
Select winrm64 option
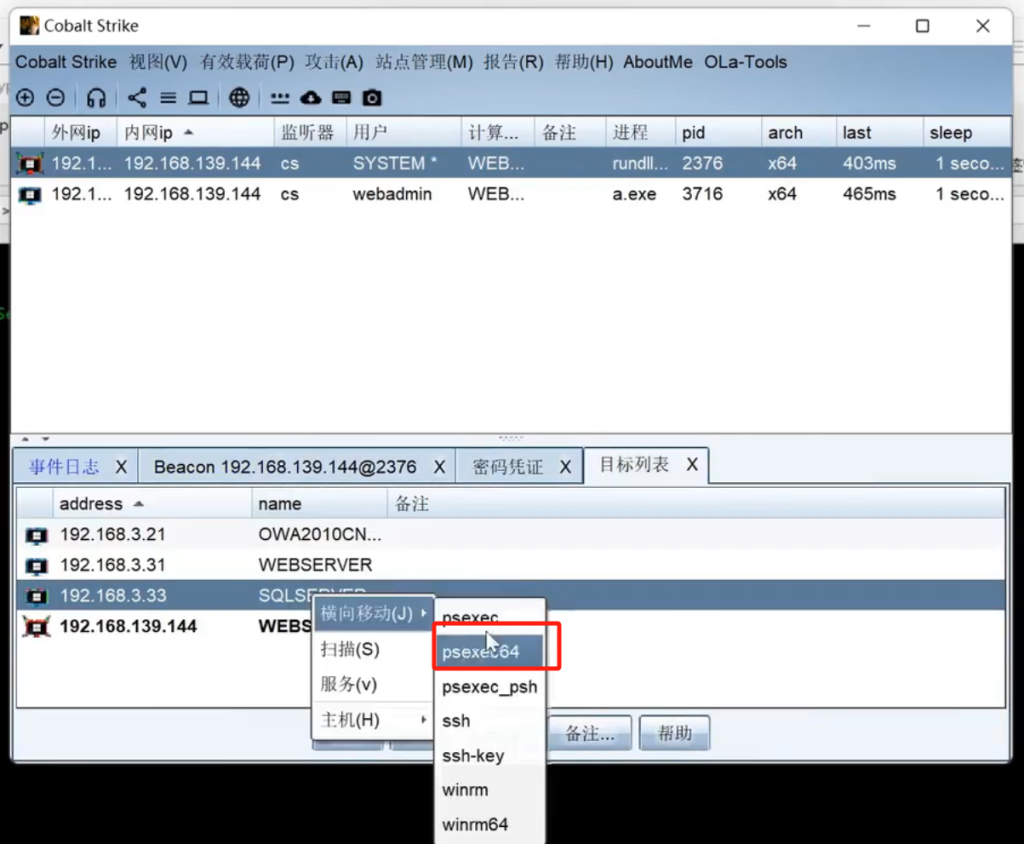(490, 825)
